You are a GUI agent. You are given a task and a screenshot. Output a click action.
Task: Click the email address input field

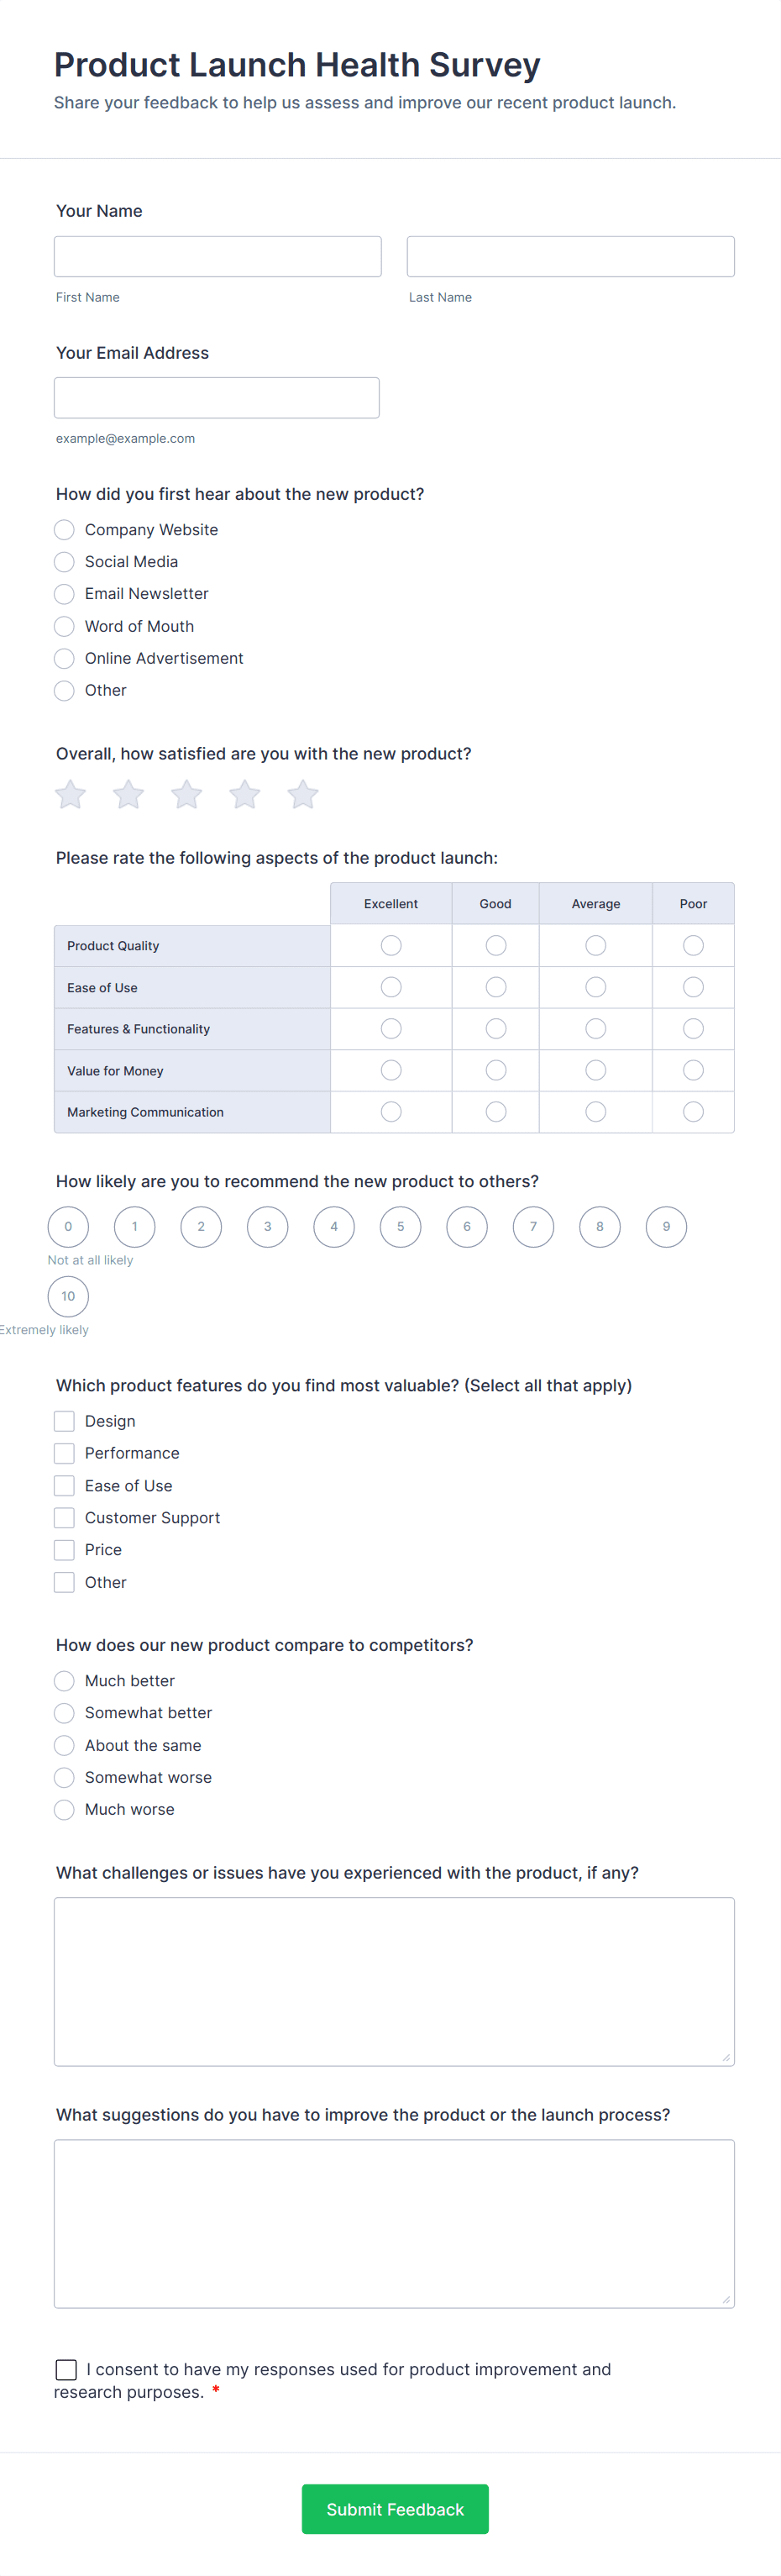[x=217, y=398]
